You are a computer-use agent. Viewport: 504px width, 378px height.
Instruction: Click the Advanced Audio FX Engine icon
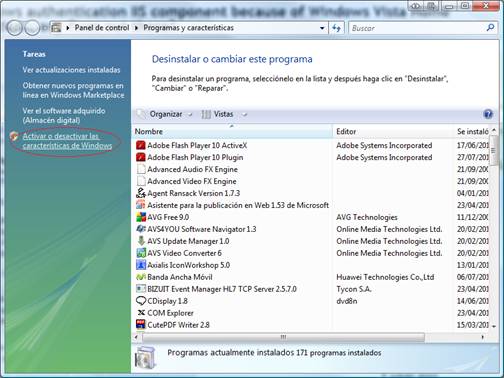(141, 169)
